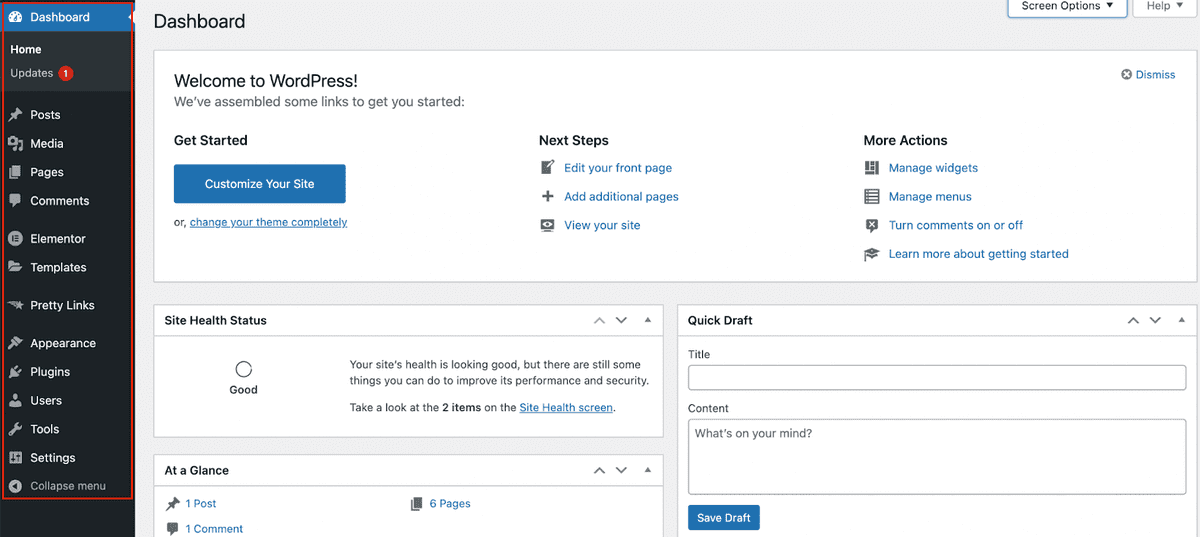Viewport: 1200px width, 537px height.
Task: Click the Settings sliders icon
Action: (x=15, y=458)
